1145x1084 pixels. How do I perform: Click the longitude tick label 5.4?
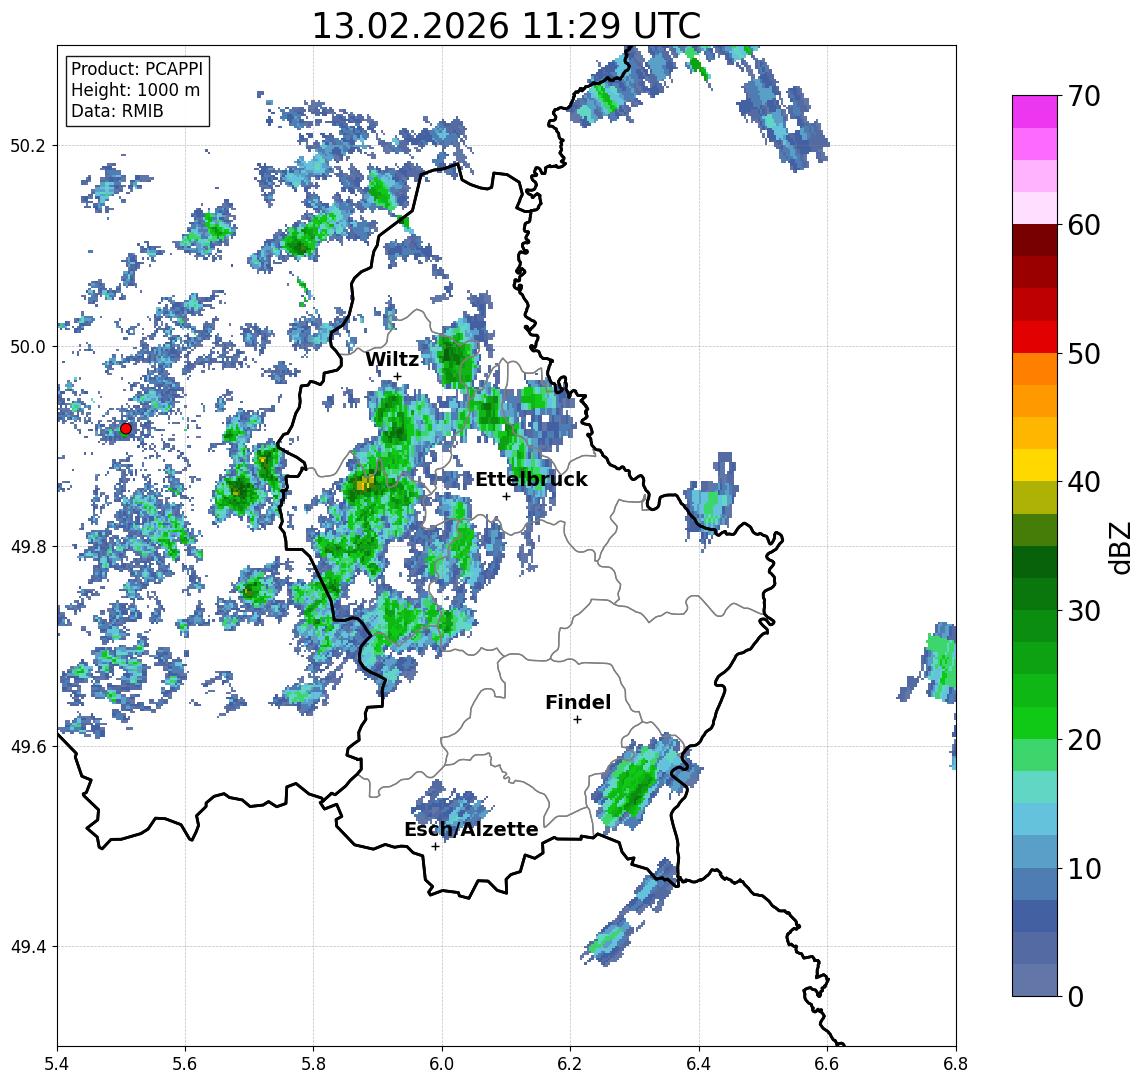(57, 1064)
